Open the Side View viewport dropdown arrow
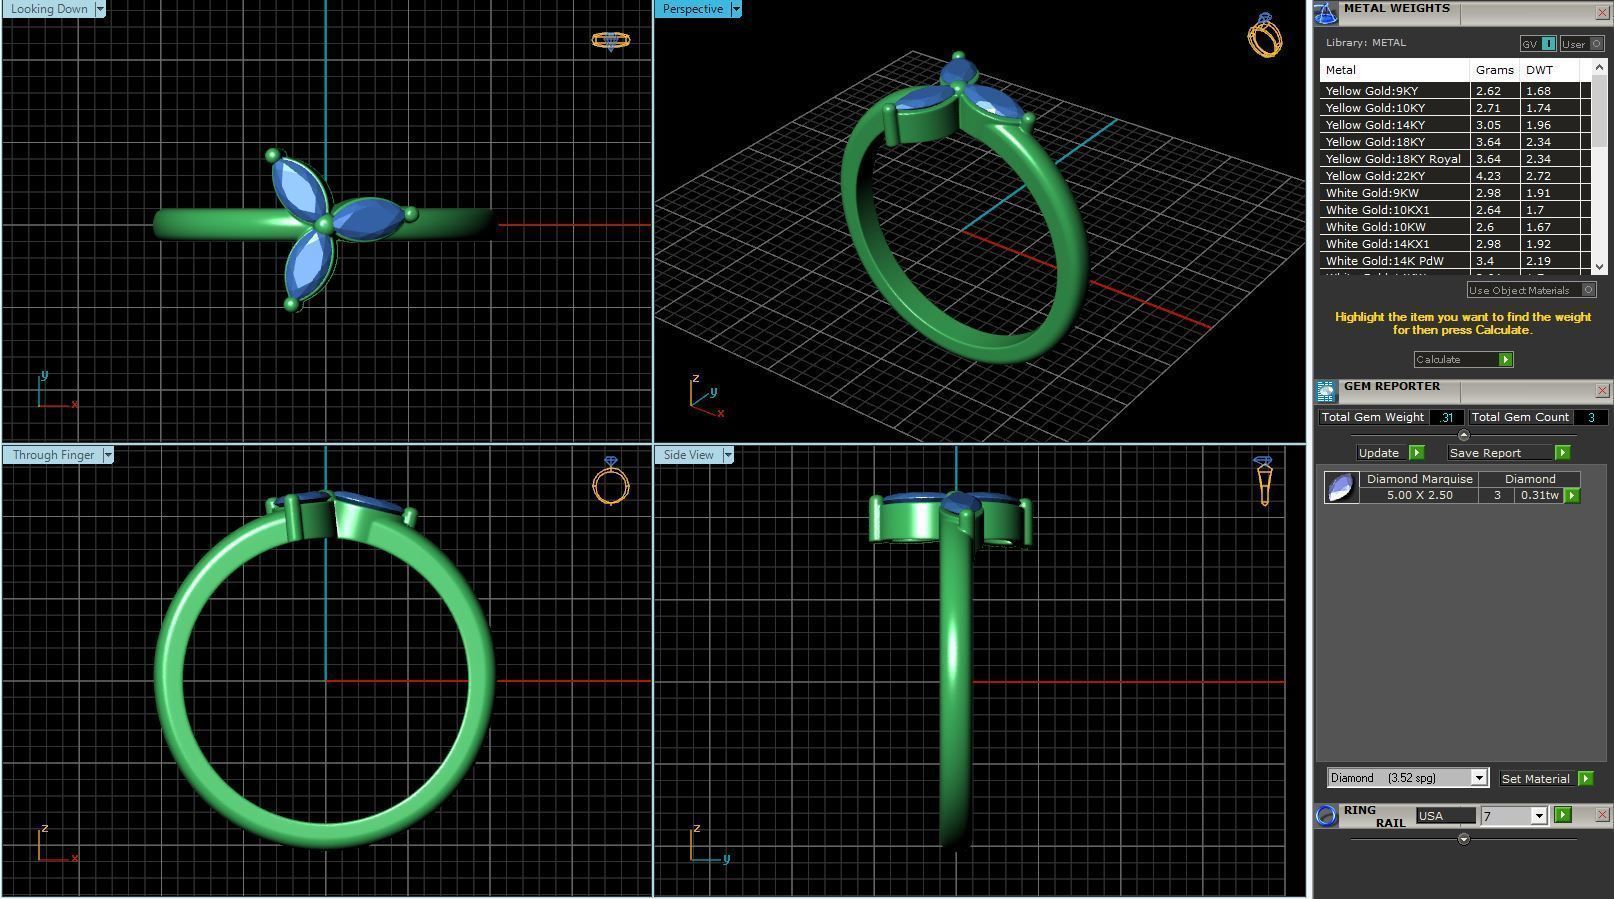1614x899 pixels. 728,455
